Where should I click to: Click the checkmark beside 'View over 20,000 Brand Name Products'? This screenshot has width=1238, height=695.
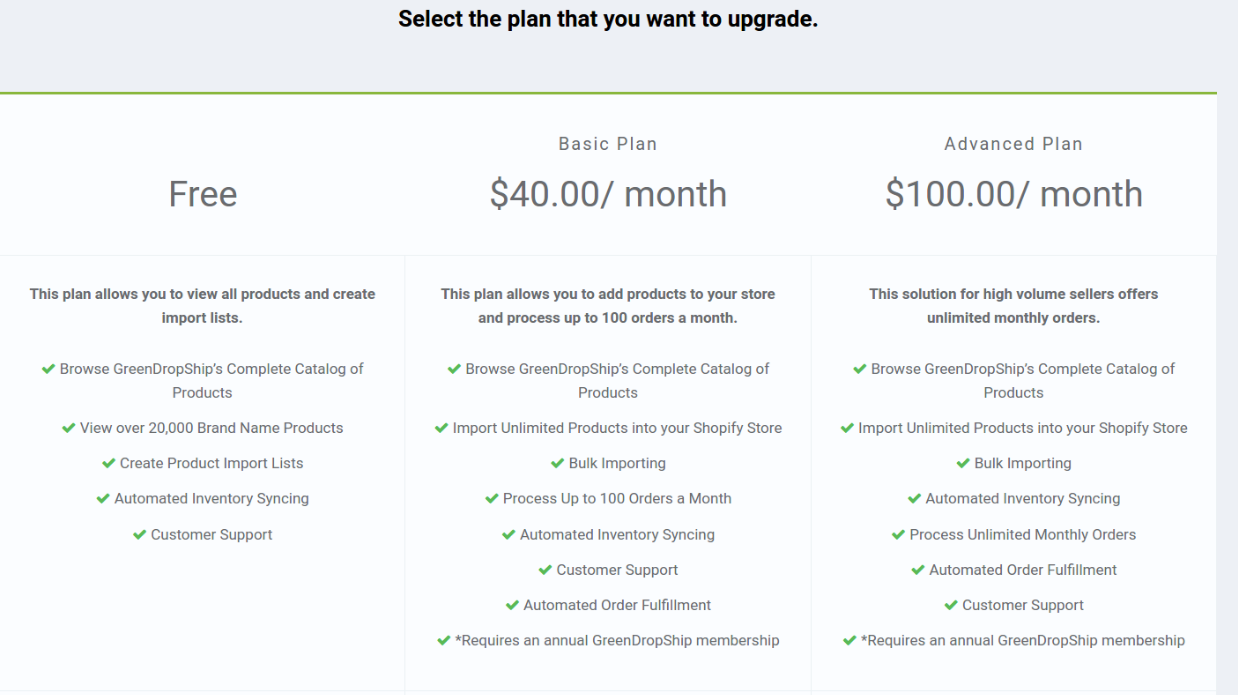click(69, 428)
